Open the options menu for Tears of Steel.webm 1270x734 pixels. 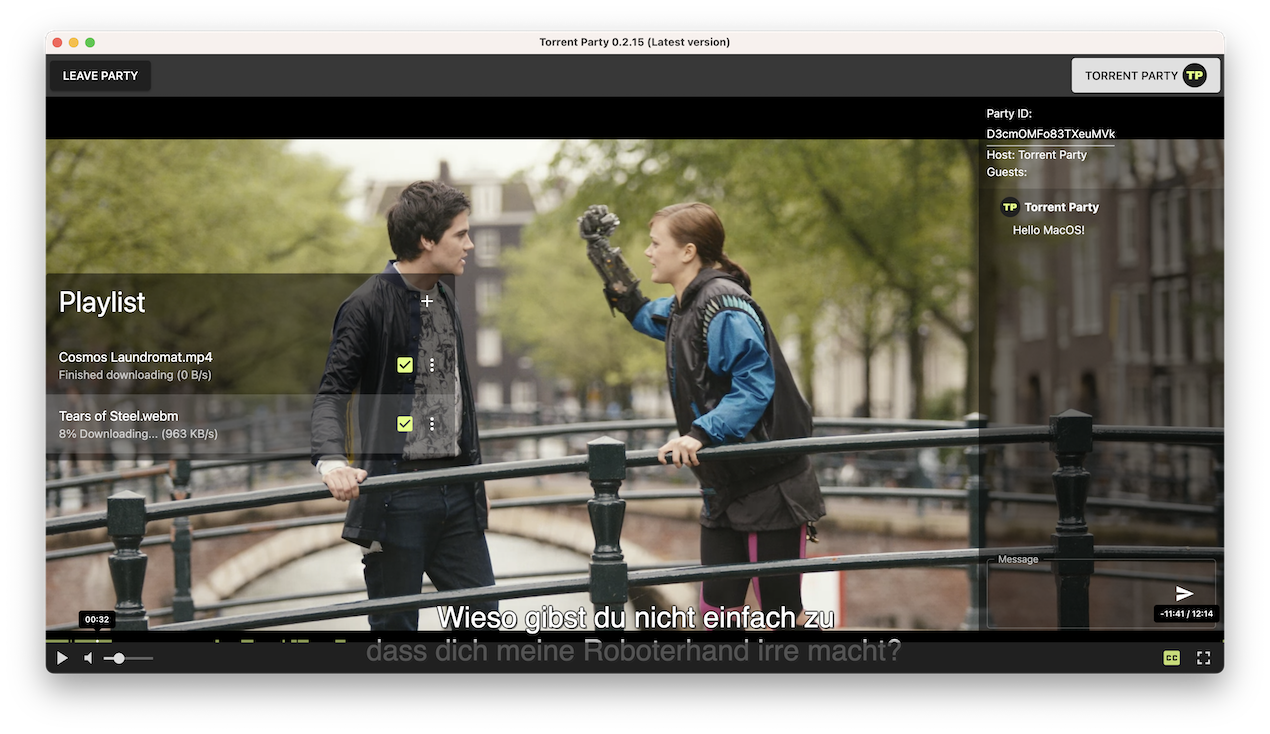point(432,424)
